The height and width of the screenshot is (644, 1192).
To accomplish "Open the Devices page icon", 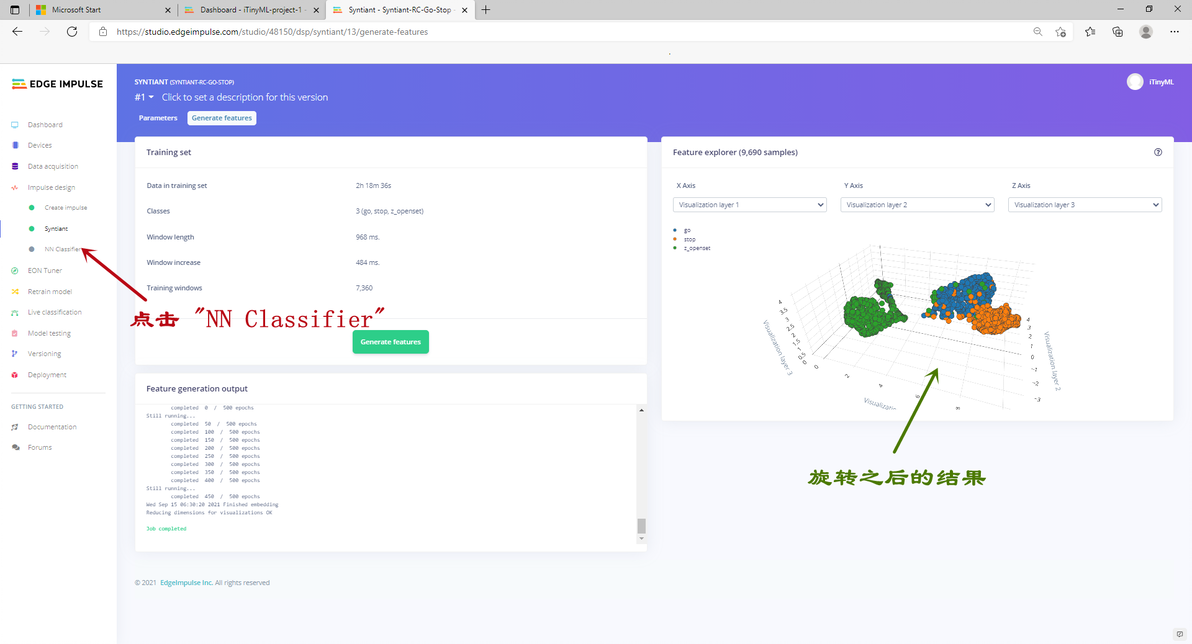I will 15,145.
